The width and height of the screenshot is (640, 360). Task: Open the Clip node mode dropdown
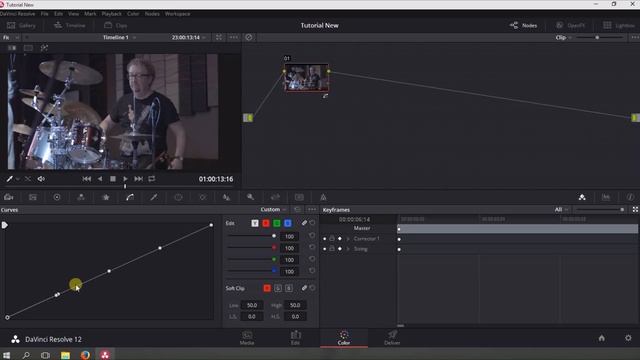pyautogui.click(x=563, y=37)
